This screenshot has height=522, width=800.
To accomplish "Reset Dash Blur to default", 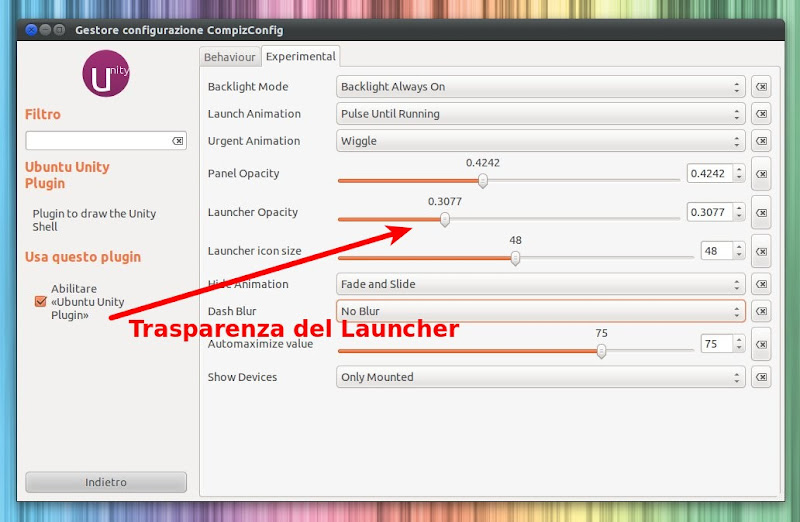I will [761, 311].
